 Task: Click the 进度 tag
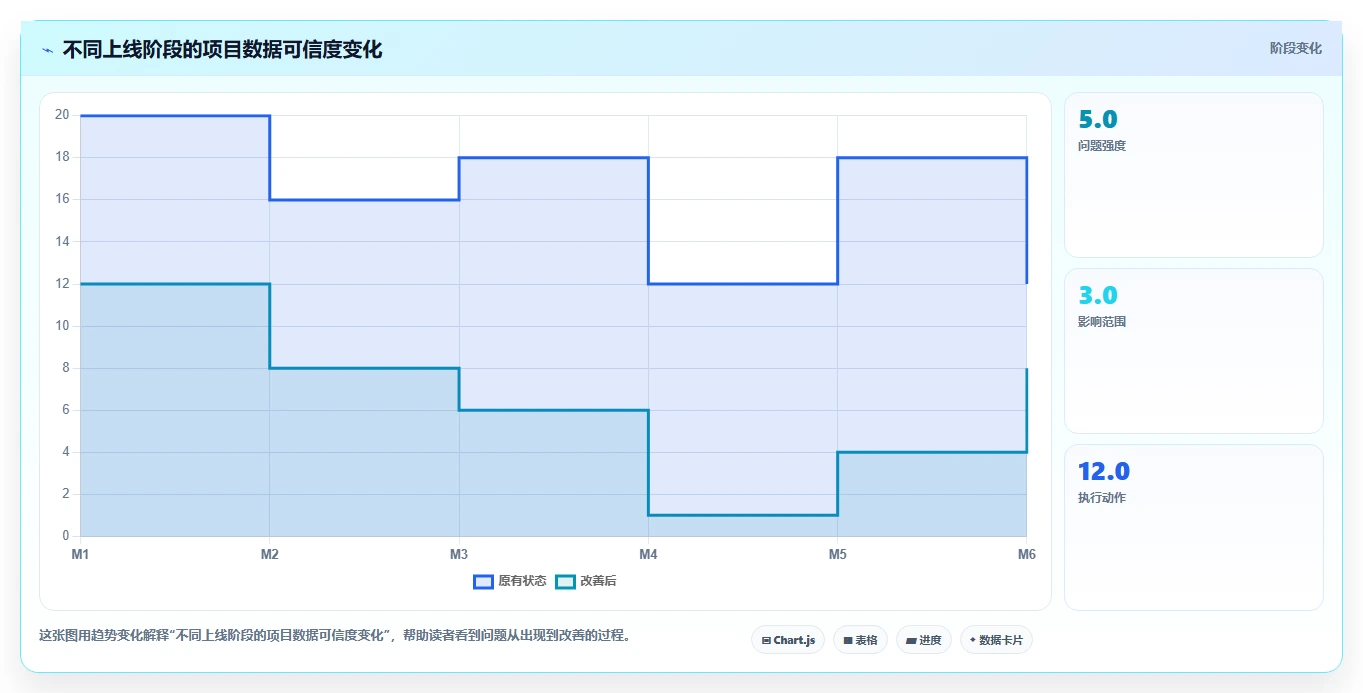click(924, 640)
